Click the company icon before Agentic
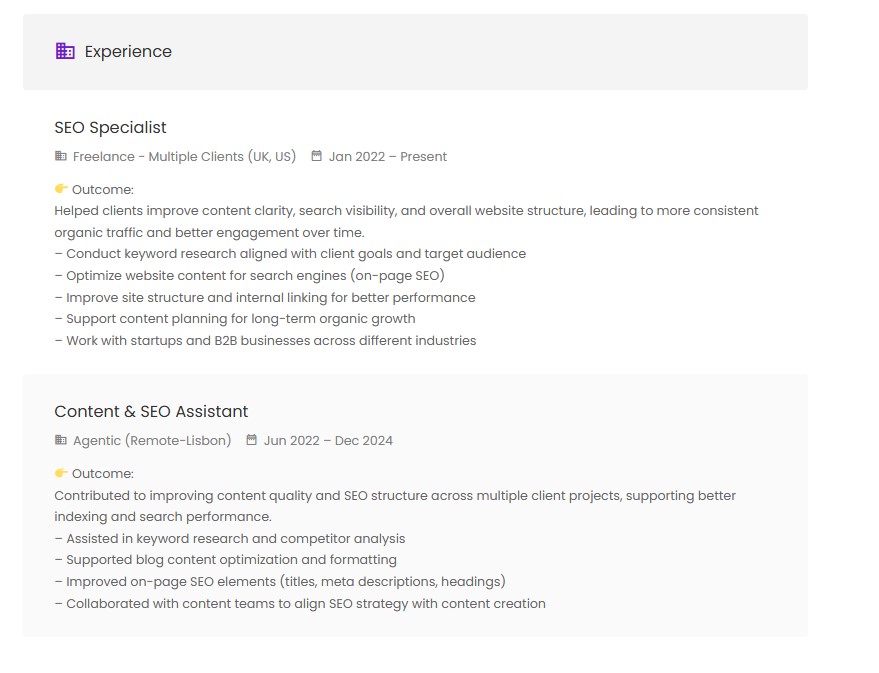Viewport: 879px width, 673px height. click(61, 440)
